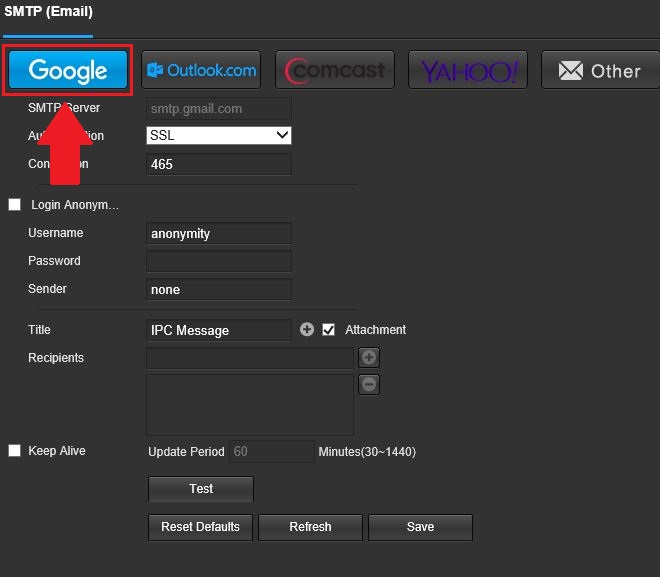Pick the Comcast provider preset

pyautogui.click(x=335, y=70)
